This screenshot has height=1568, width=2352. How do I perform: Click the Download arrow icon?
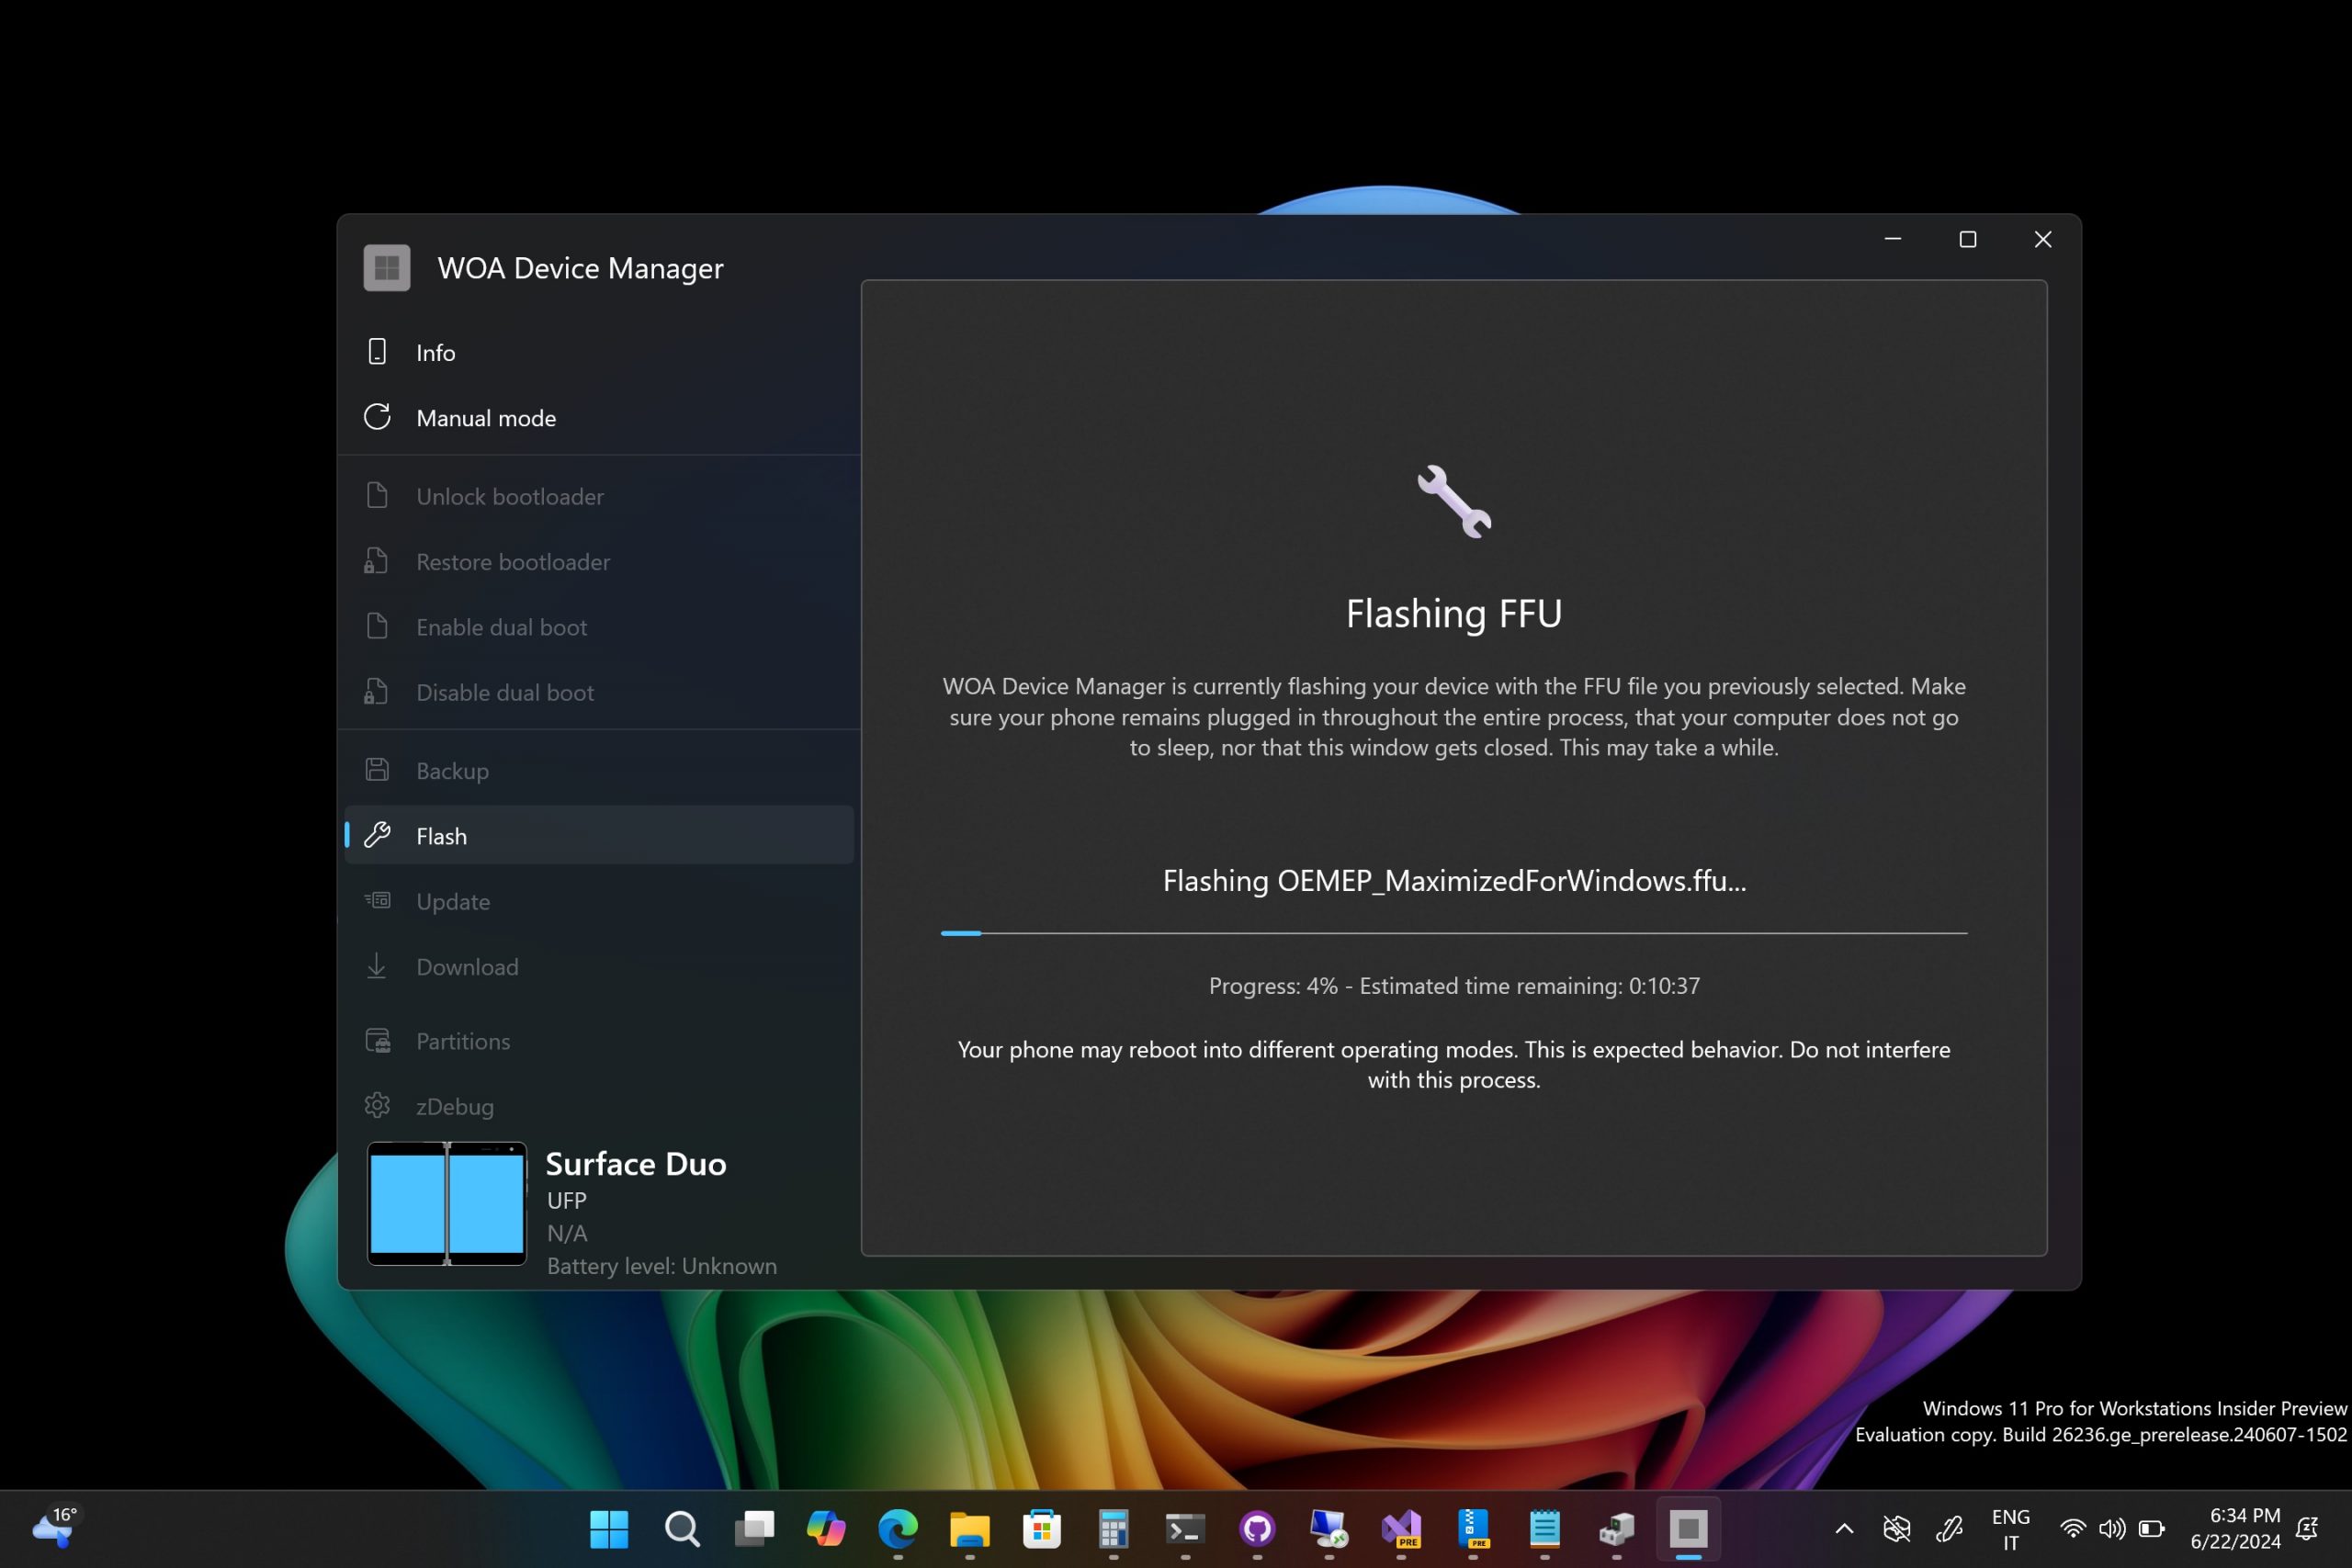coord(377,966)
